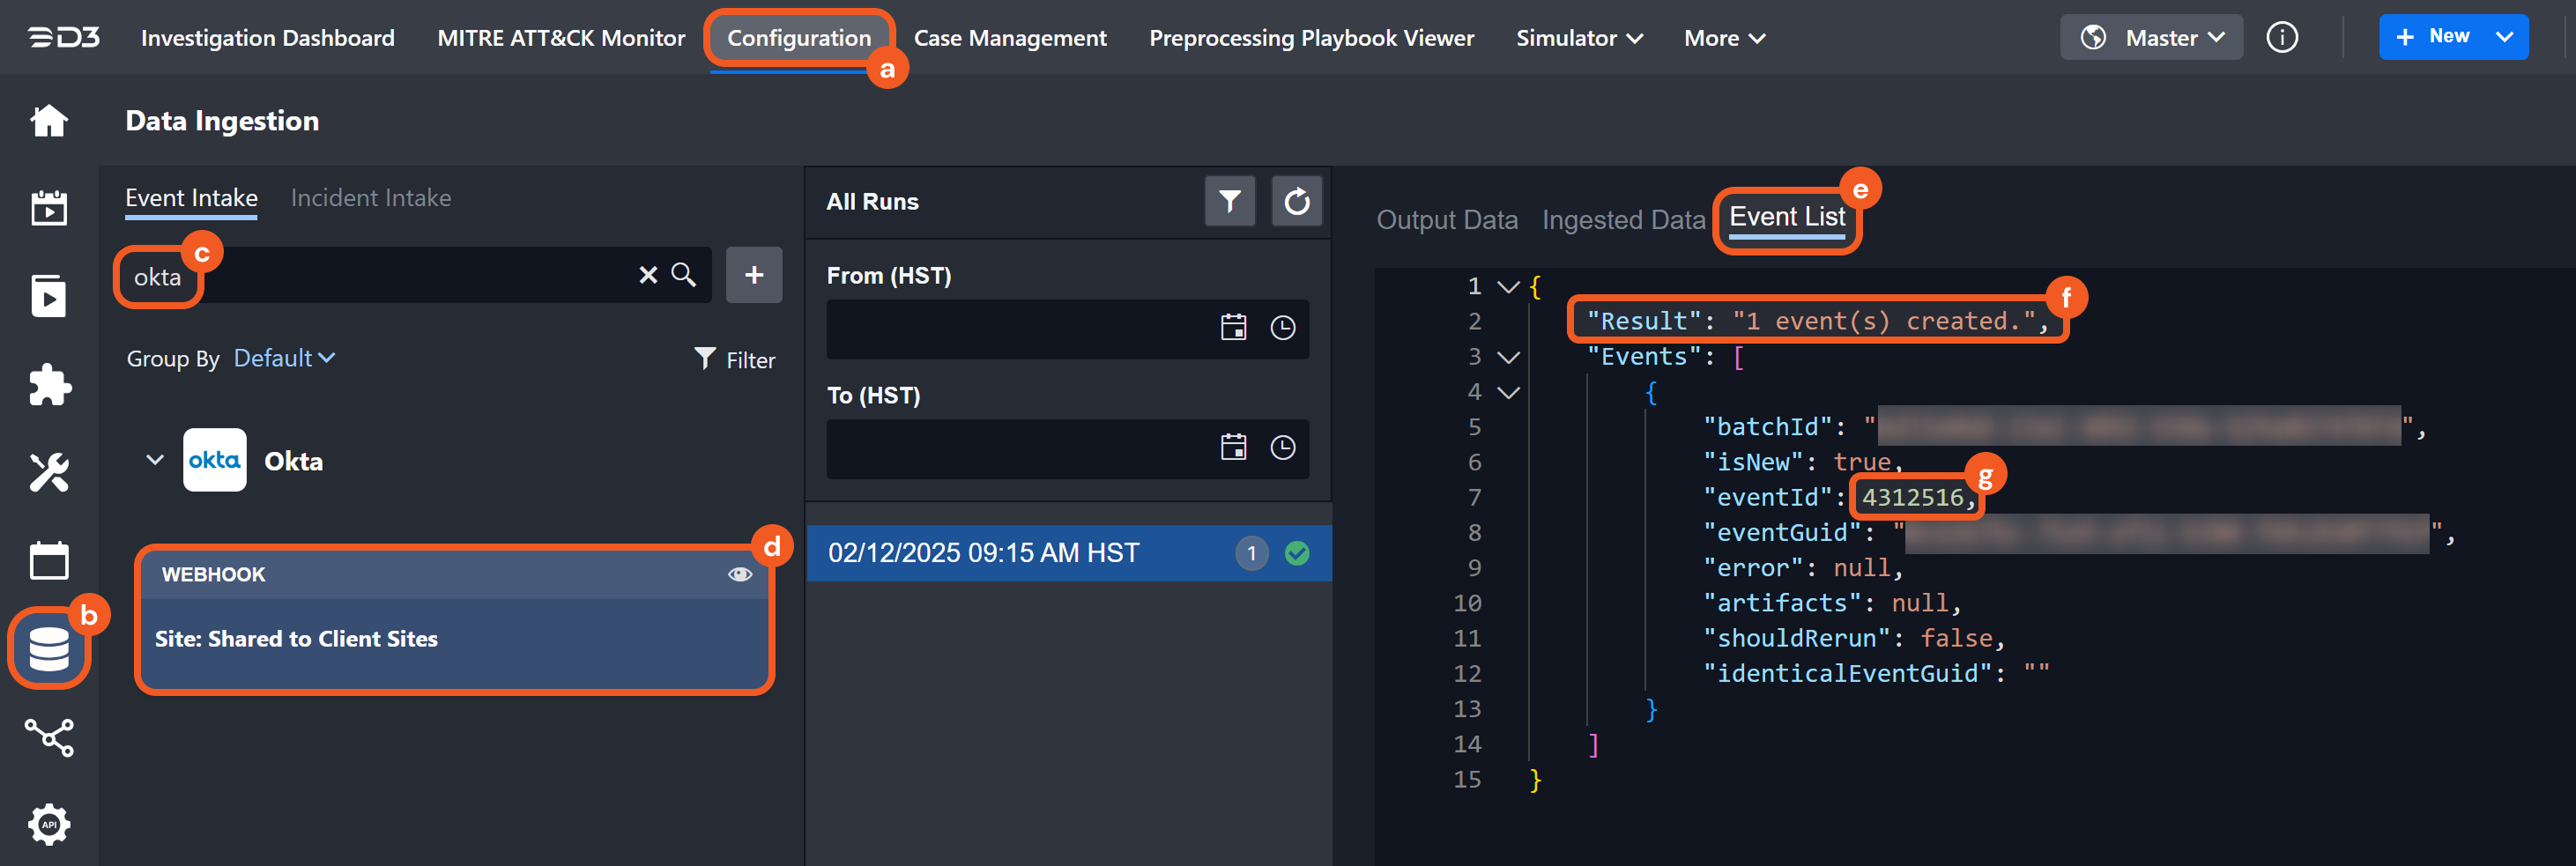Click the home icon in sidebar
2576x866 pixels.
[x=48, y=121]
